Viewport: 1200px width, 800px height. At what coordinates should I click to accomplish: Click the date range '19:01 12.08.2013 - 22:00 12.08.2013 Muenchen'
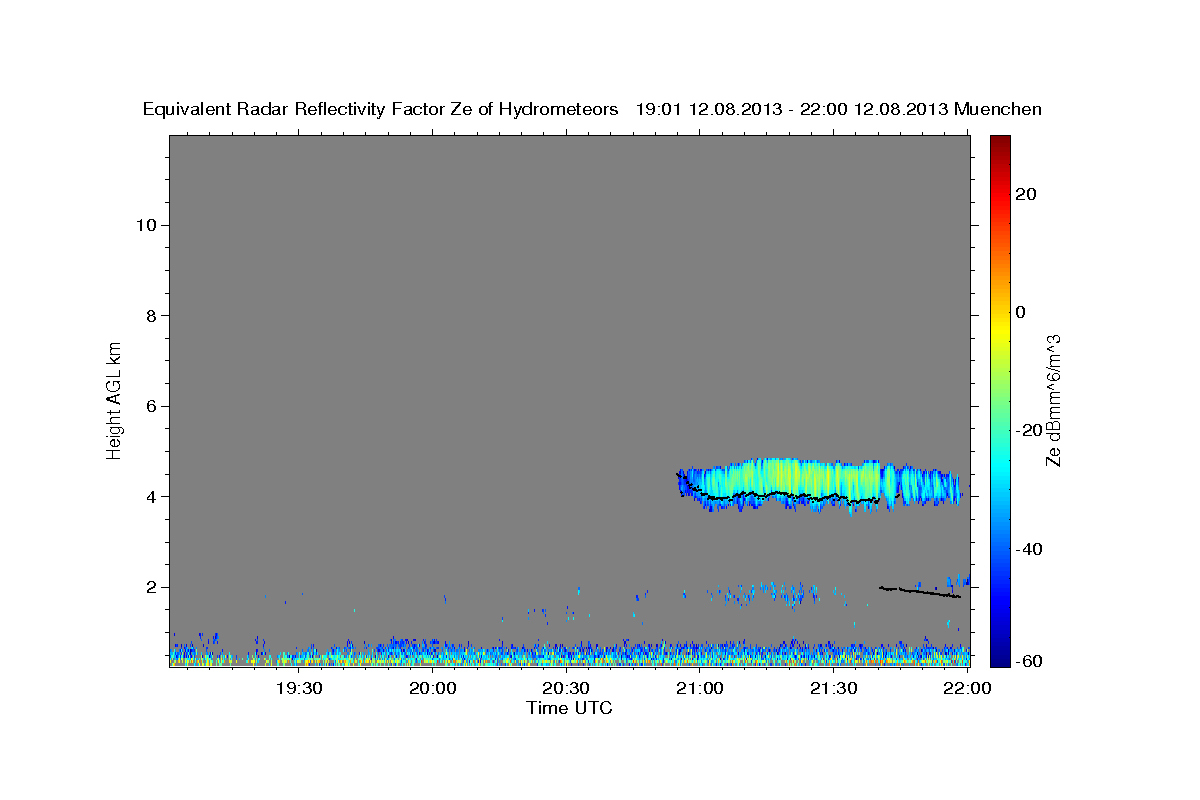[x=839, y=109]
